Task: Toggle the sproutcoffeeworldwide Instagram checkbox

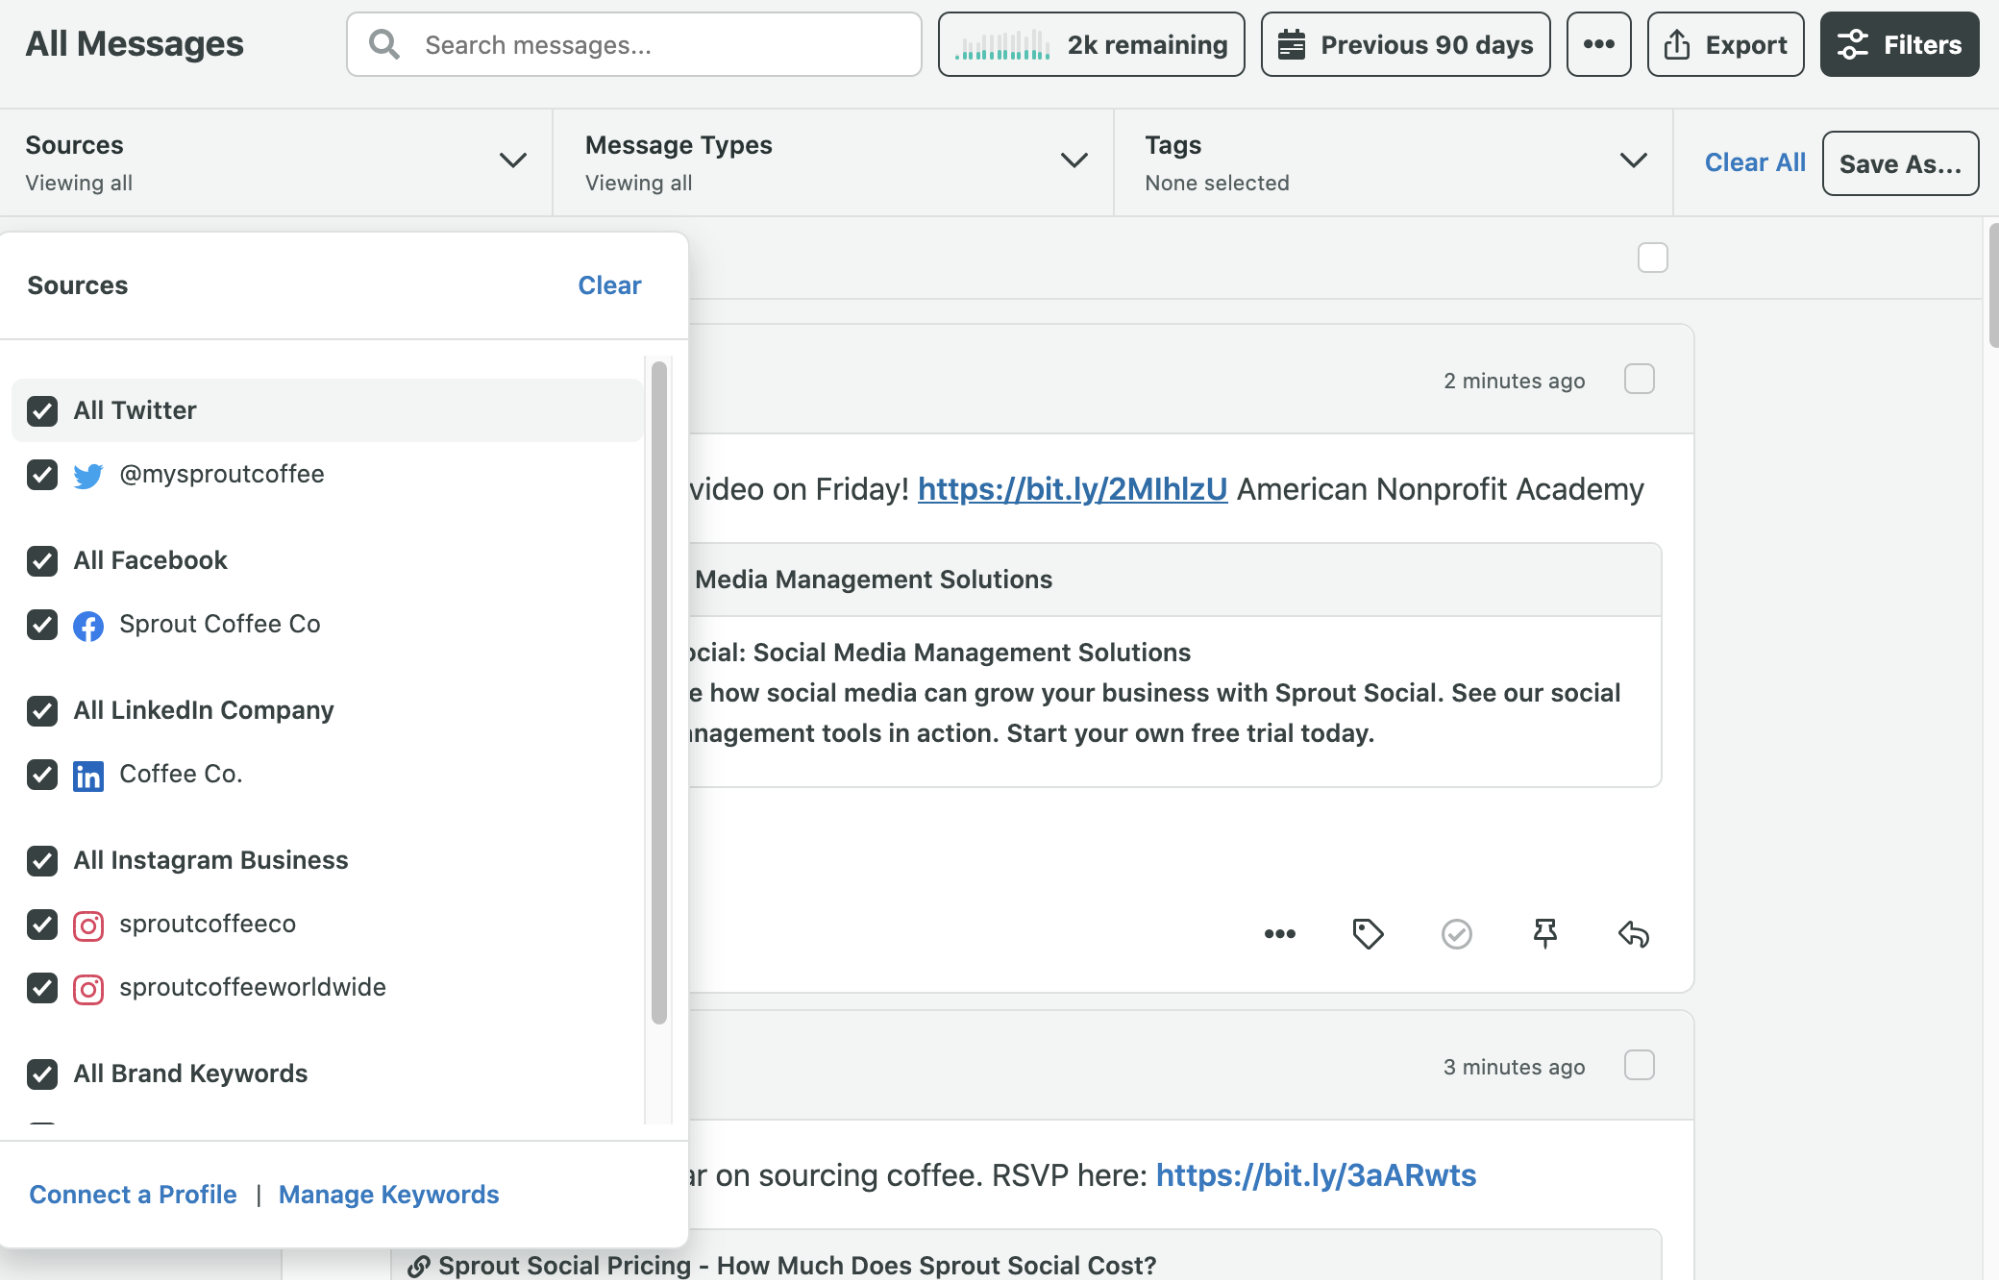Action: click(x=42, y=988)
